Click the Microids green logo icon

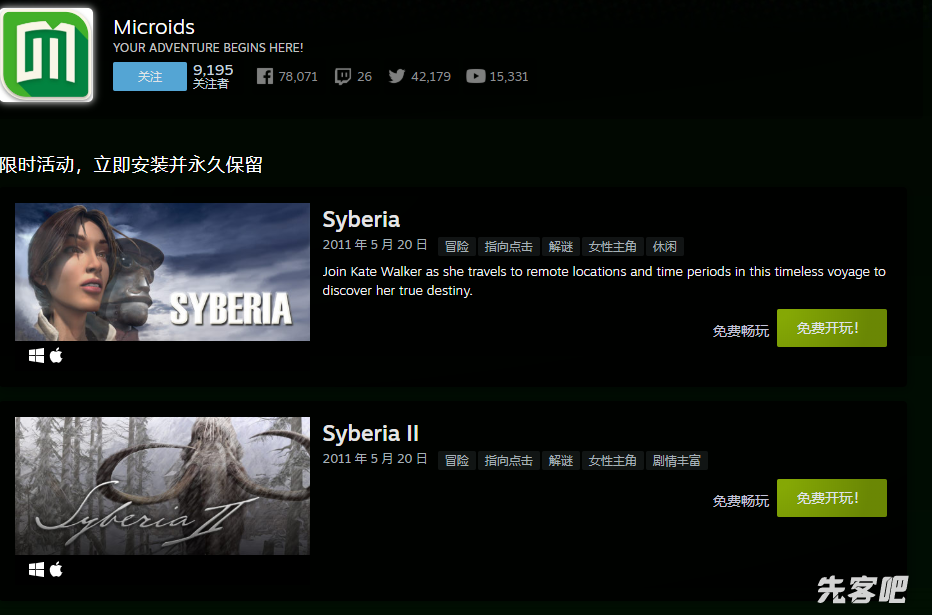(x=46, y=55)
